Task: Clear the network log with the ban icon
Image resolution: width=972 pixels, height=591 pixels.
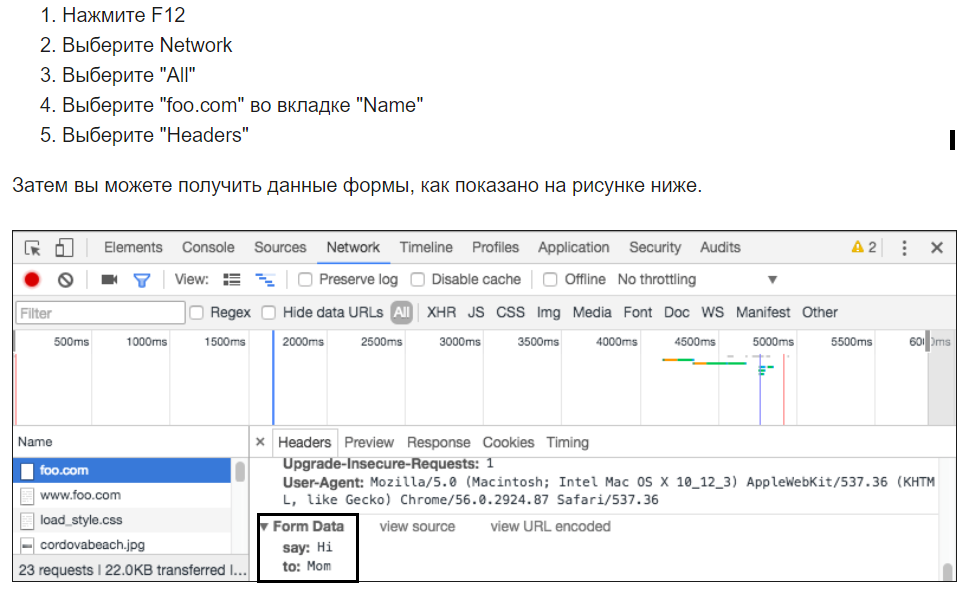Action: coord(65,280)
